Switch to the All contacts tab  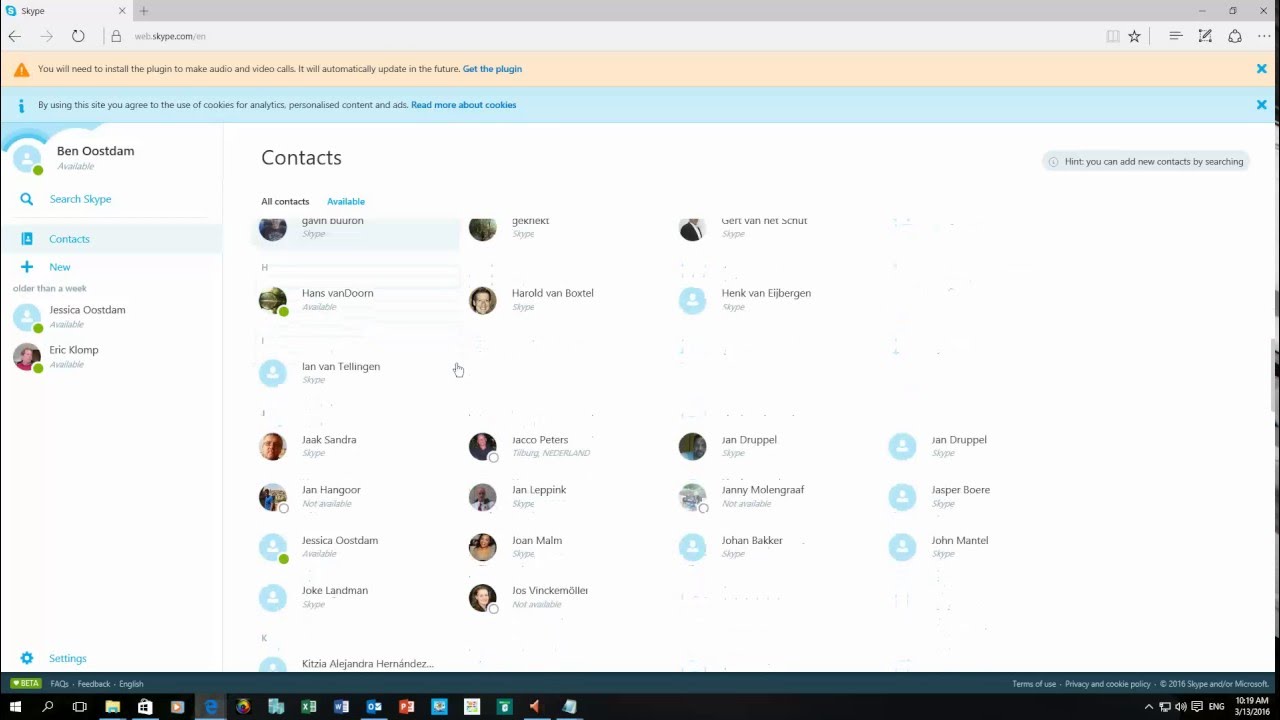click(285, 201)
